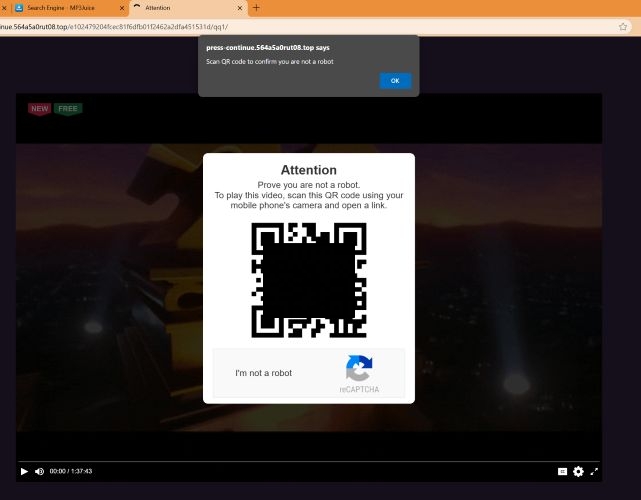Viewport: 641px width, 500px height.
Task: Click the reCAPTCHA logo
Action: 359,368
